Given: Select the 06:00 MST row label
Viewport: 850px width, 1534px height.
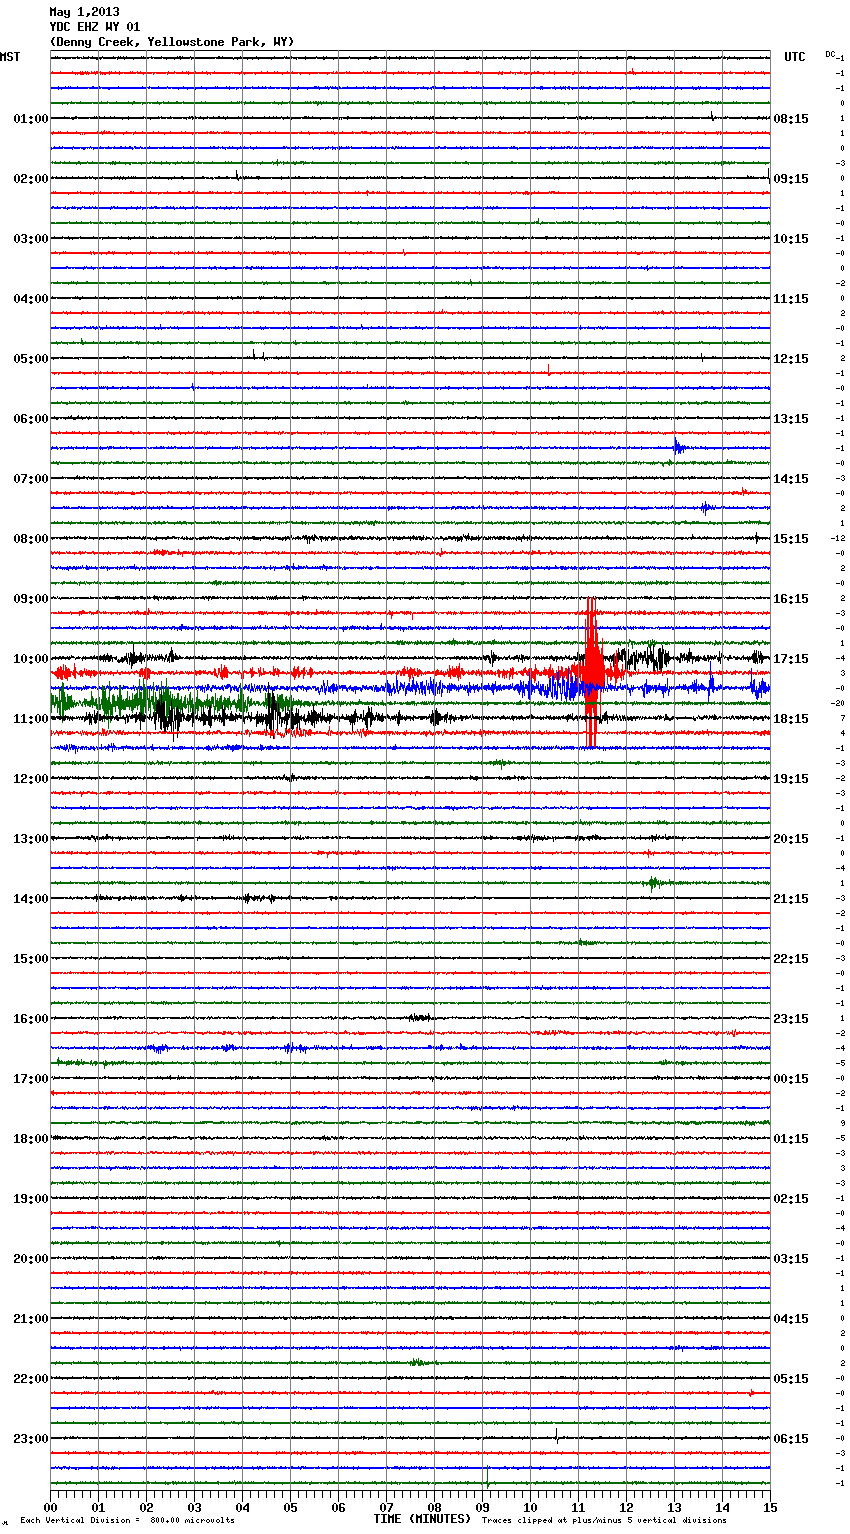Looking at the screenshot, I should [x=31, y=419].
